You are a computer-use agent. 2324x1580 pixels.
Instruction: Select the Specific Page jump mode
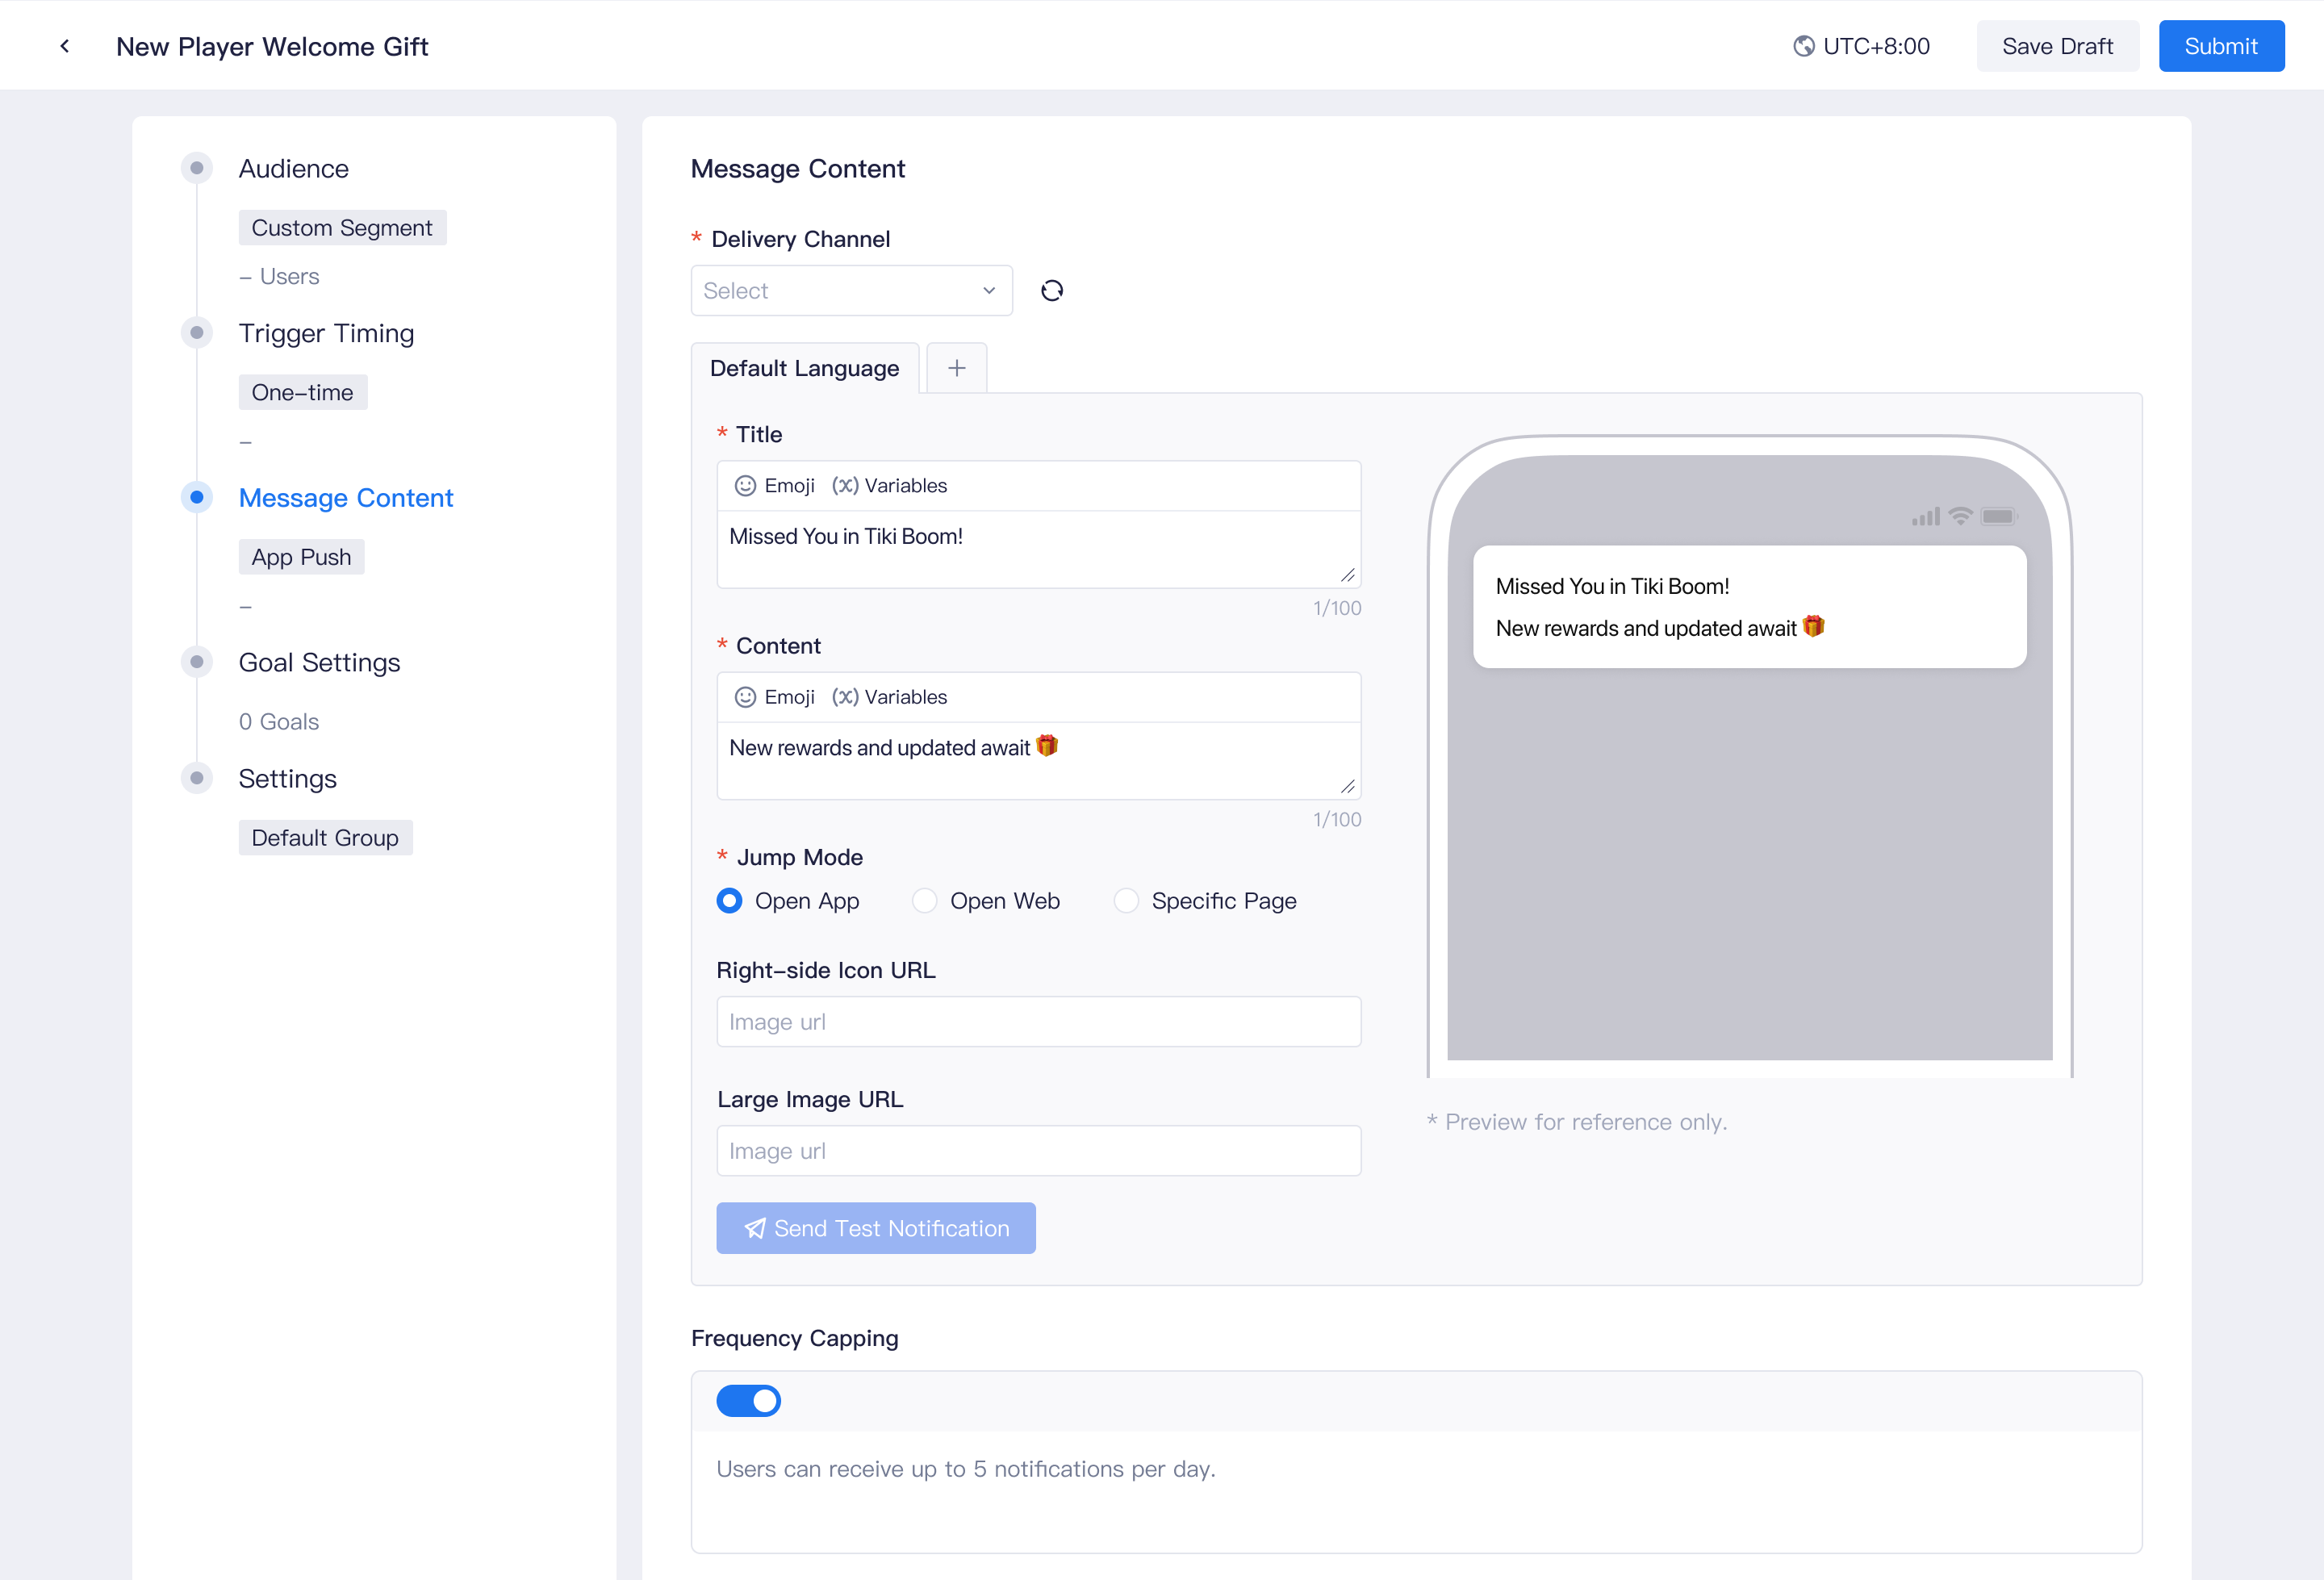[x=1127, y=900]
